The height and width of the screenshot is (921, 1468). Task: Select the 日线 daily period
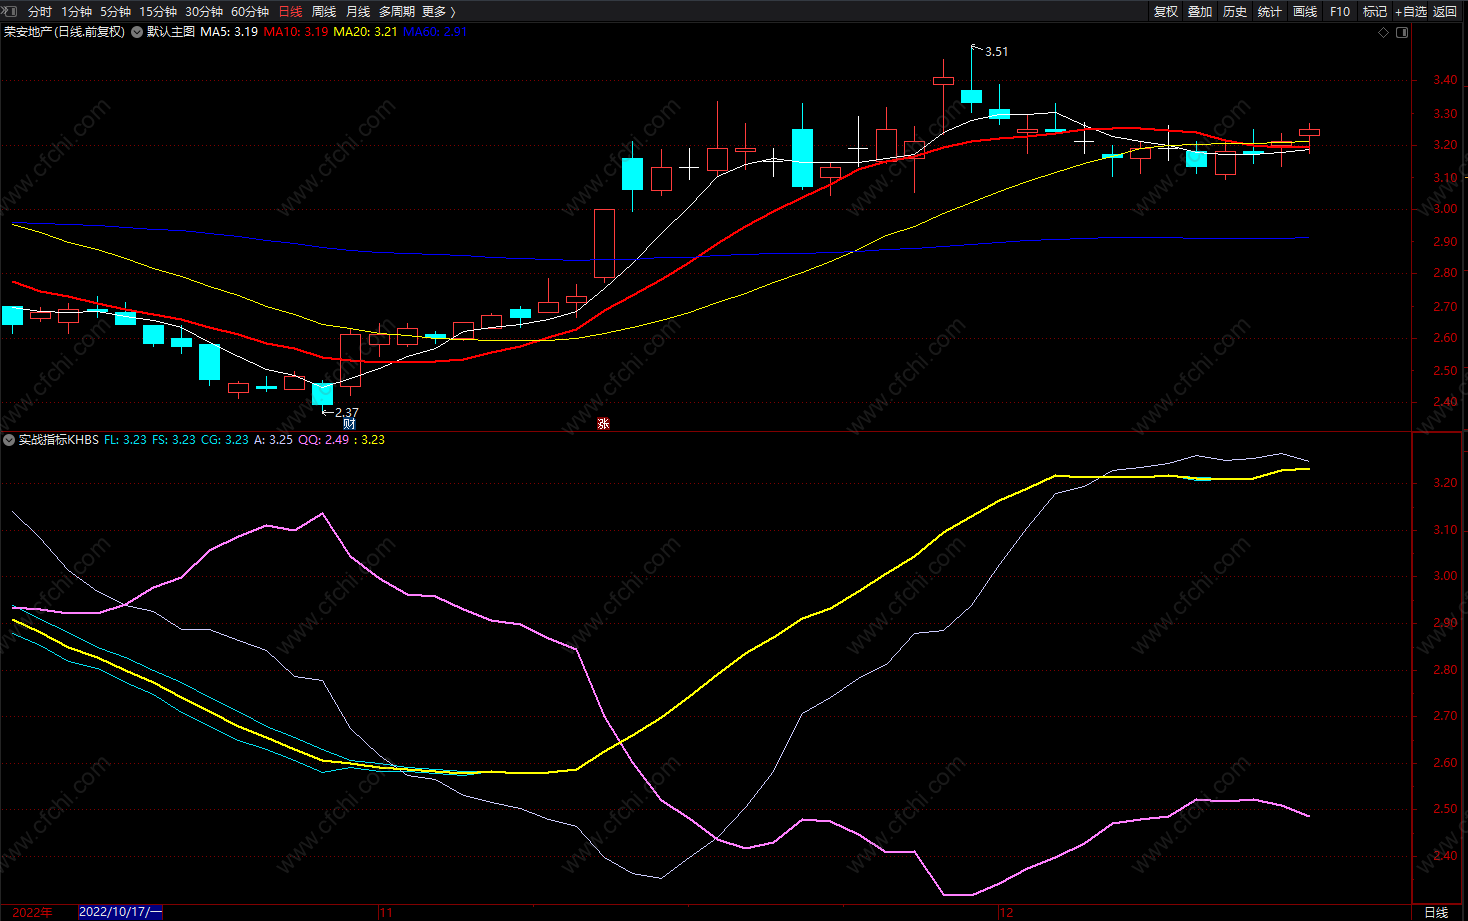290,12
